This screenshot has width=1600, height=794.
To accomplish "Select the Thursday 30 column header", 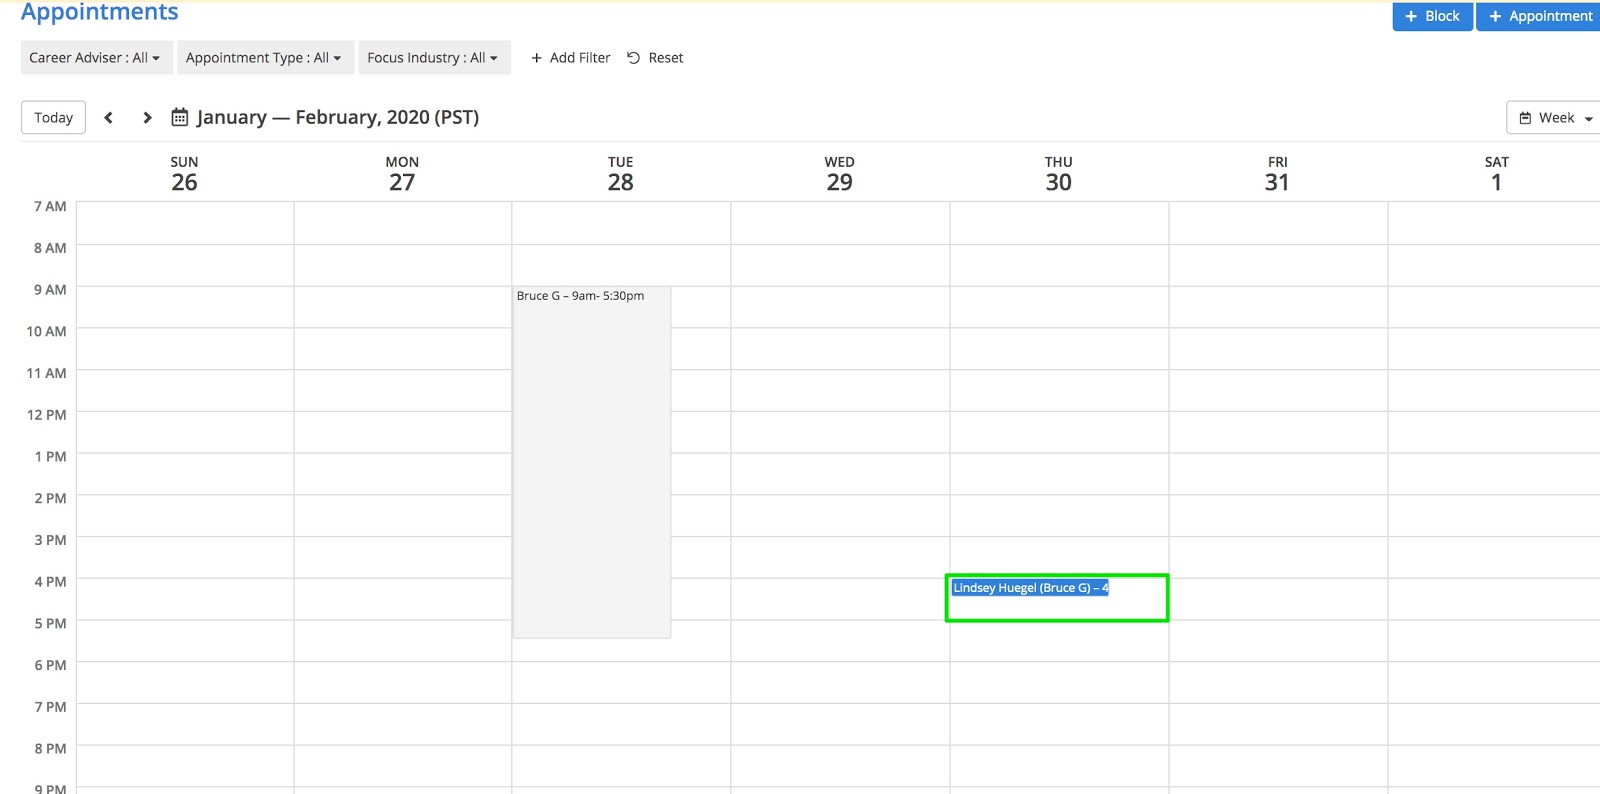I will (x=1058, y=174).
